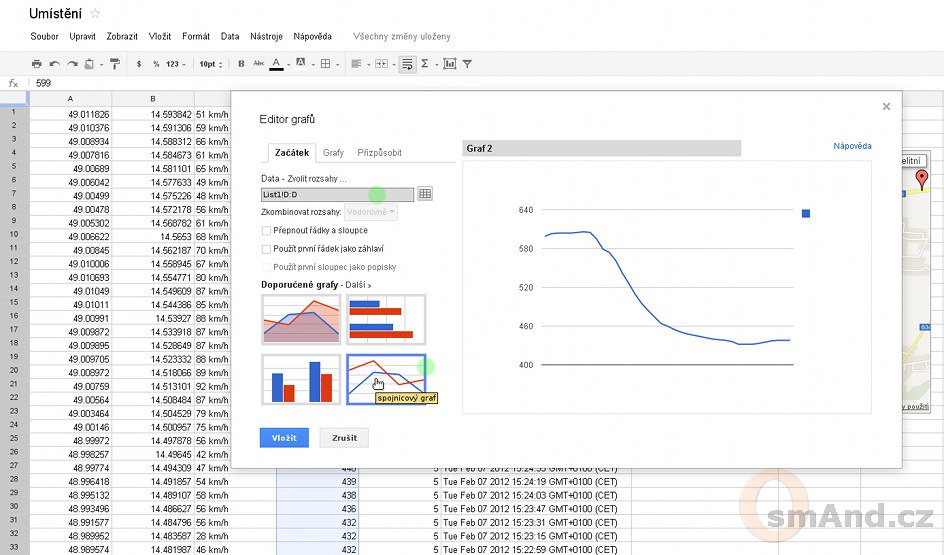Open the merge cells dropdown arrow

(394, 64)
